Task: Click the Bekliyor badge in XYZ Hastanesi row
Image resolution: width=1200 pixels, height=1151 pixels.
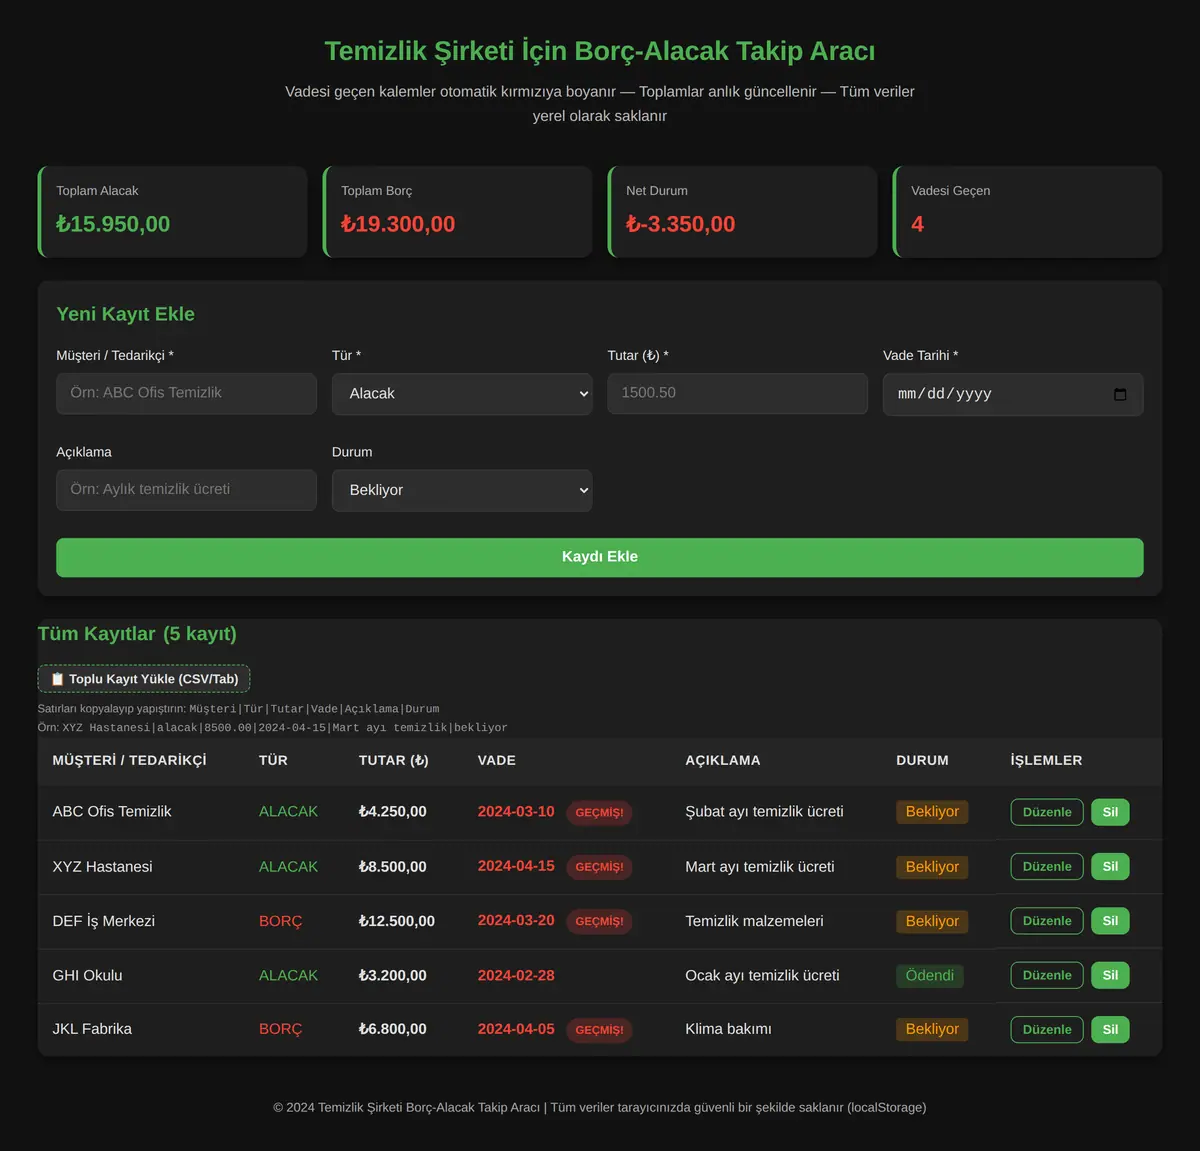Action: 932,867
